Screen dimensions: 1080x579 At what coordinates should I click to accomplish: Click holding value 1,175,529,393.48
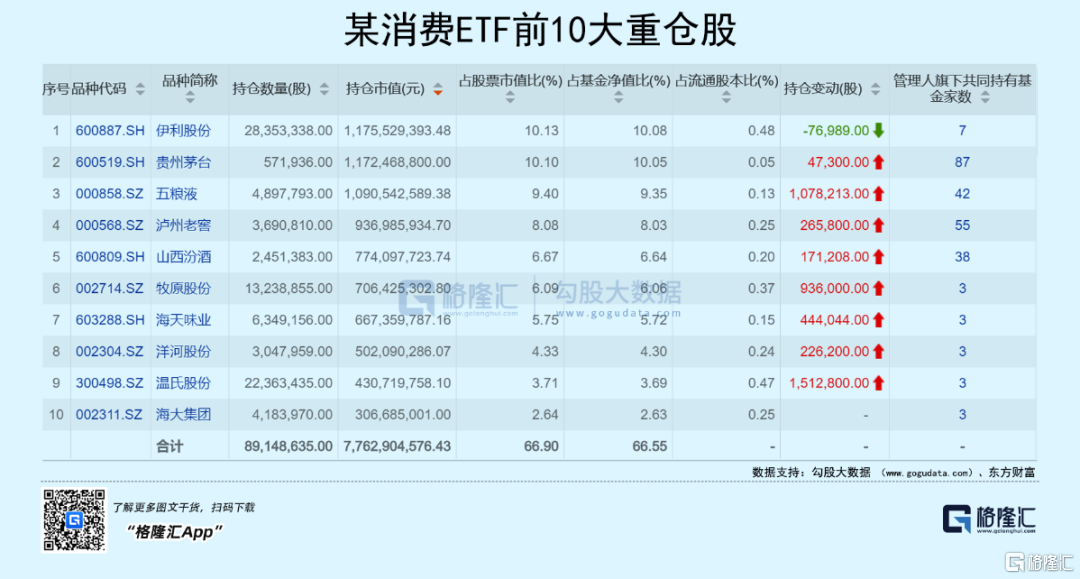click(397, 131)
